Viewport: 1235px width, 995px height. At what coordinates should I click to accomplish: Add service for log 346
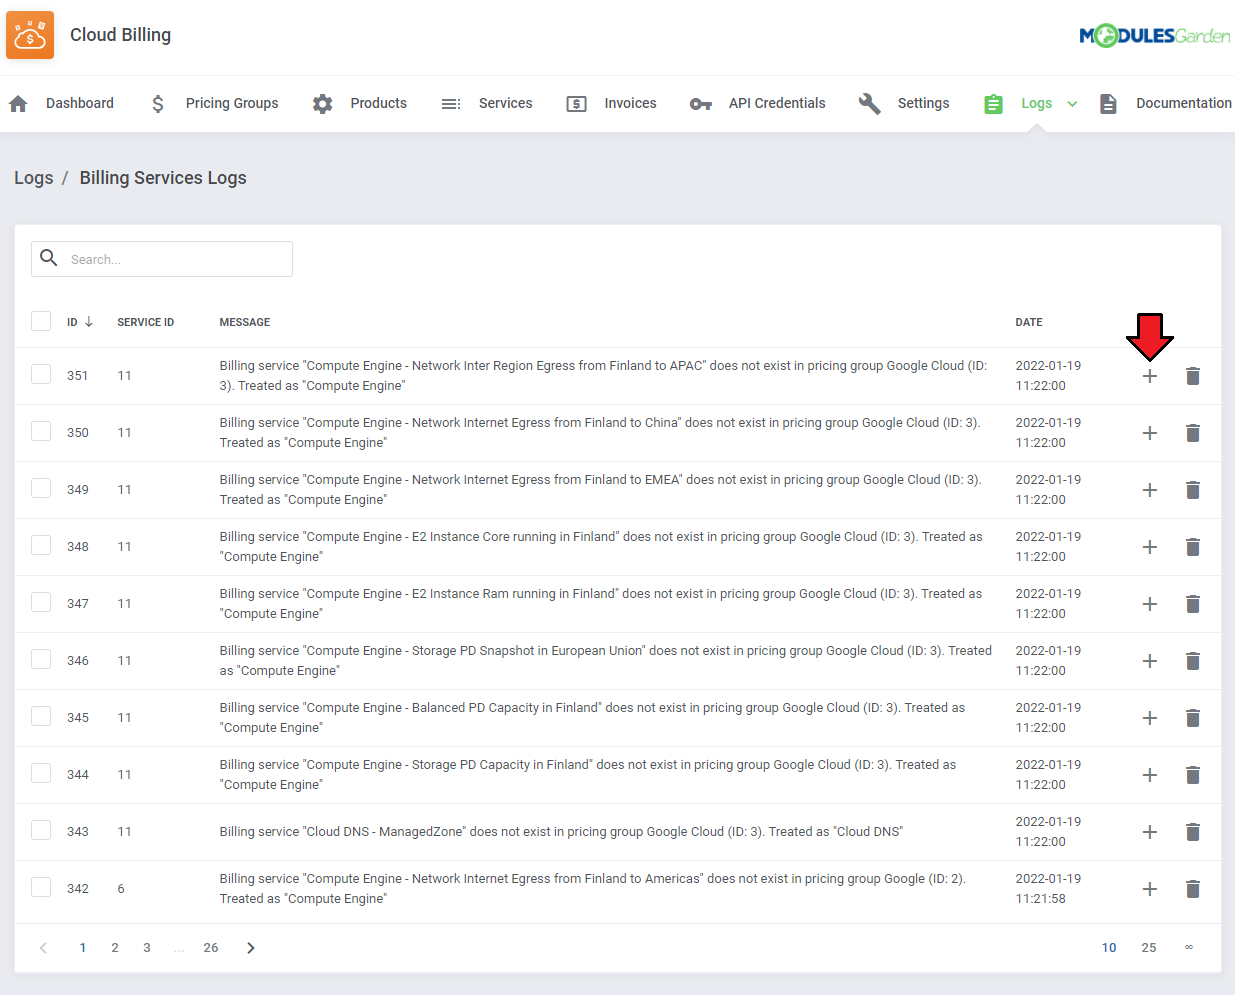click(1150, 661)
